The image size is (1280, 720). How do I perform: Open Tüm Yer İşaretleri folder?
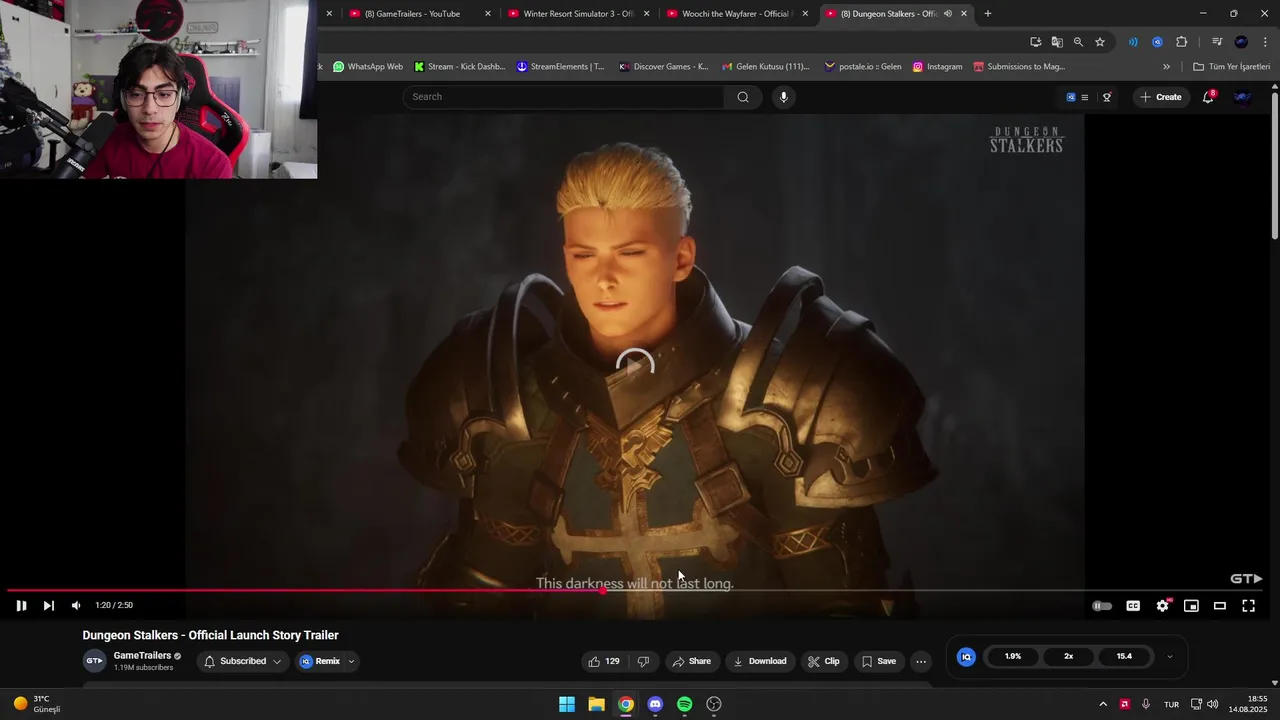1231,67
